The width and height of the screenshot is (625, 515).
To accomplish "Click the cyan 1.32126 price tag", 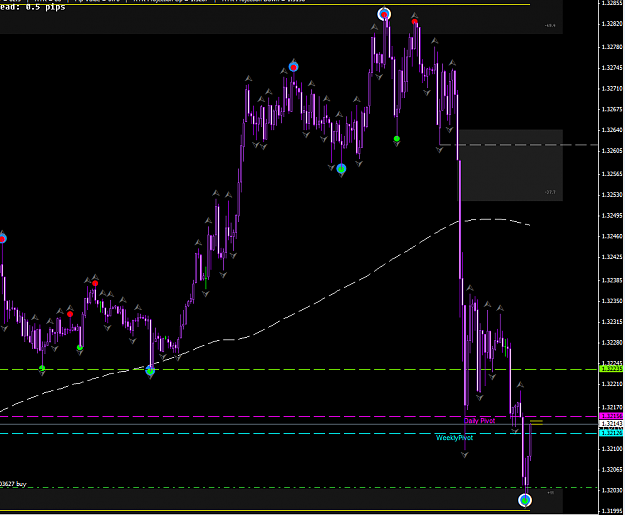I will (x=611, y=433).
